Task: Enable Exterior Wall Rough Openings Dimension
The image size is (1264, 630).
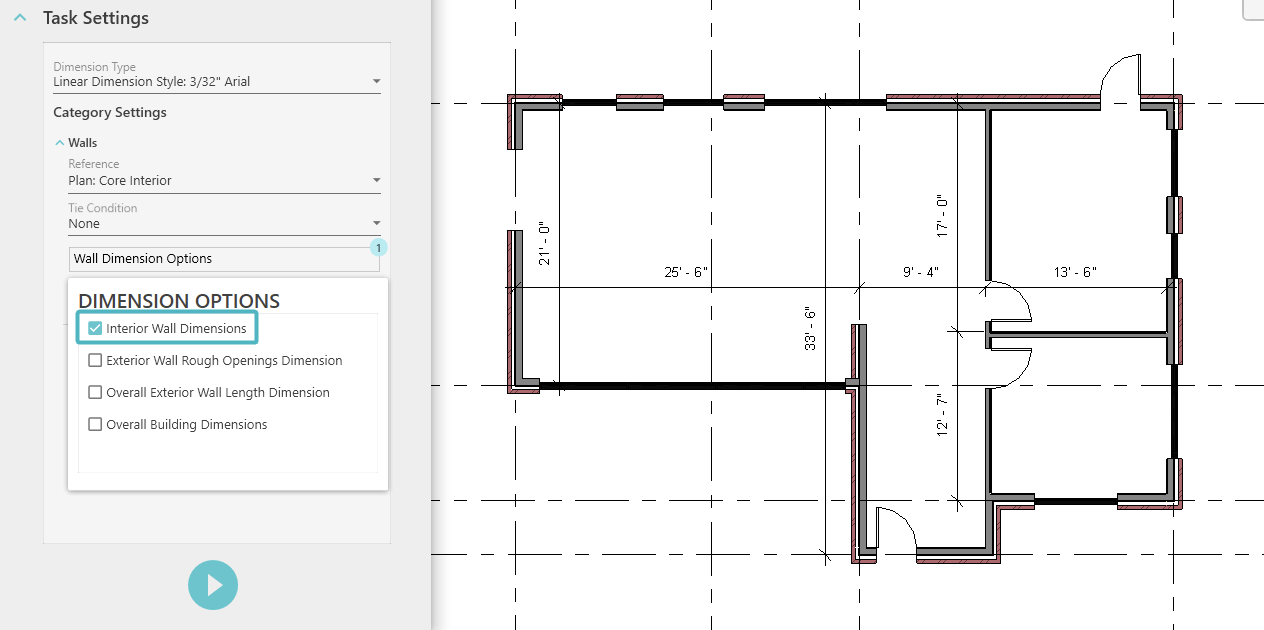Action: coord(95,360)
